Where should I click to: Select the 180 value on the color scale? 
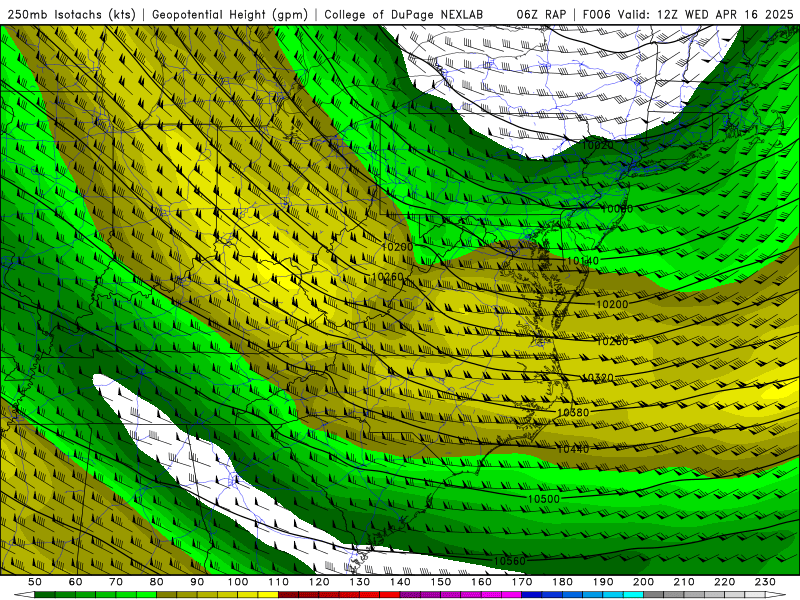pyautogui.click(x=562, y=582)
